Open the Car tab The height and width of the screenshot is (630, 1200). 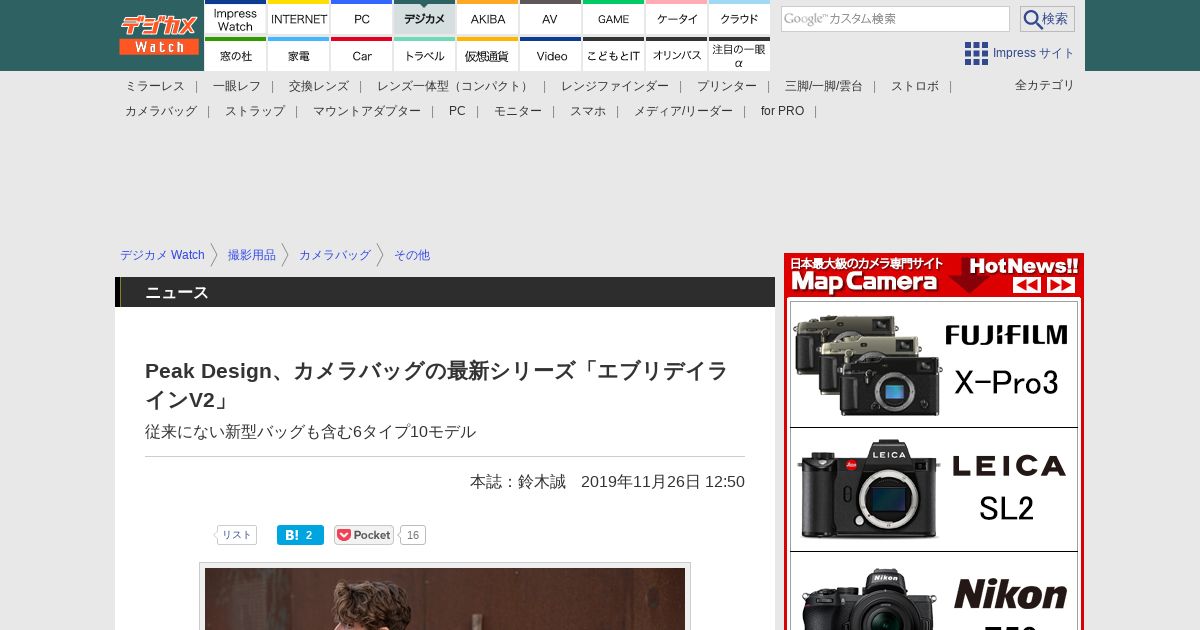362,55
